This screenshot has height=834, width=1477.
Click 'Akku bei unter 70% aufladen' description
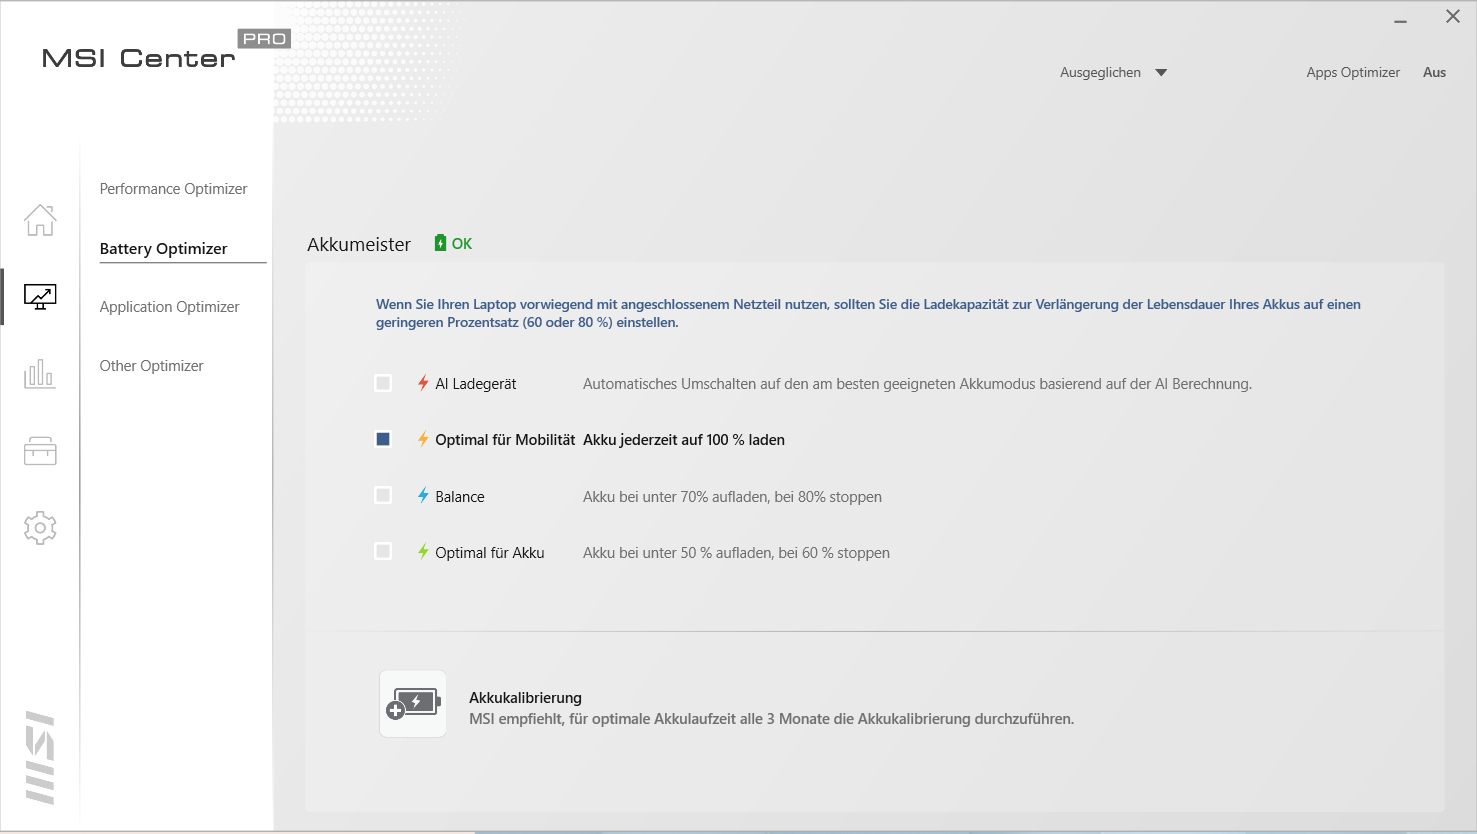tap(732, 497)
